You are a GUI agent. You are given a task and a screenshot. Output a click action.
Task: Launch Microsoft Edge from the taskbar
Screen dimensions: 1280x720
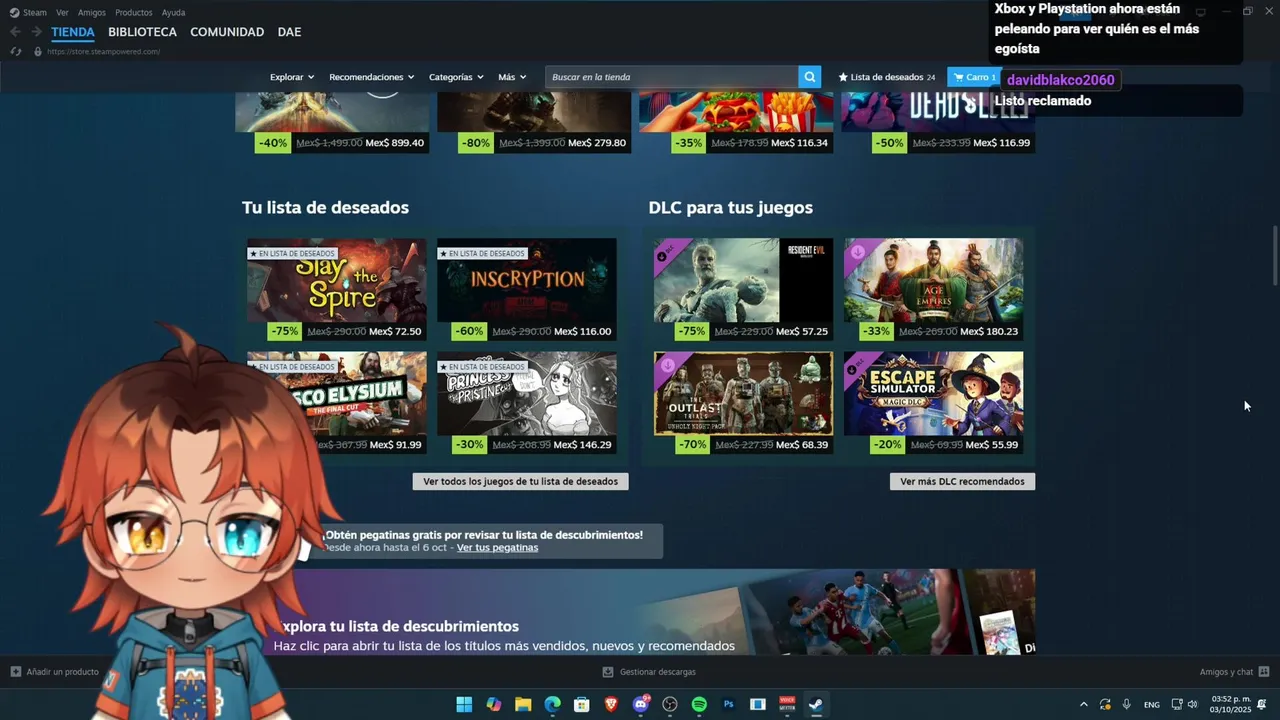point(552,704)
